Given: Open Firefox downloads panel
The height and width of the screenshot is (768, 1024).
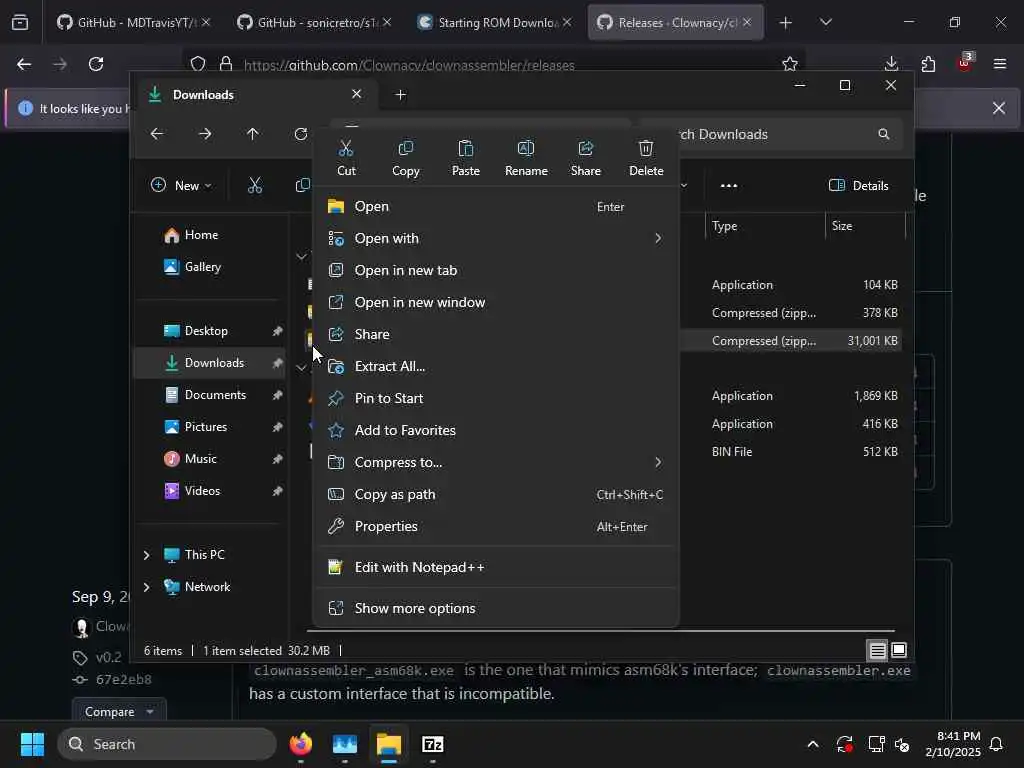Looking at the screenshot, I should click(x=891, y=64).
